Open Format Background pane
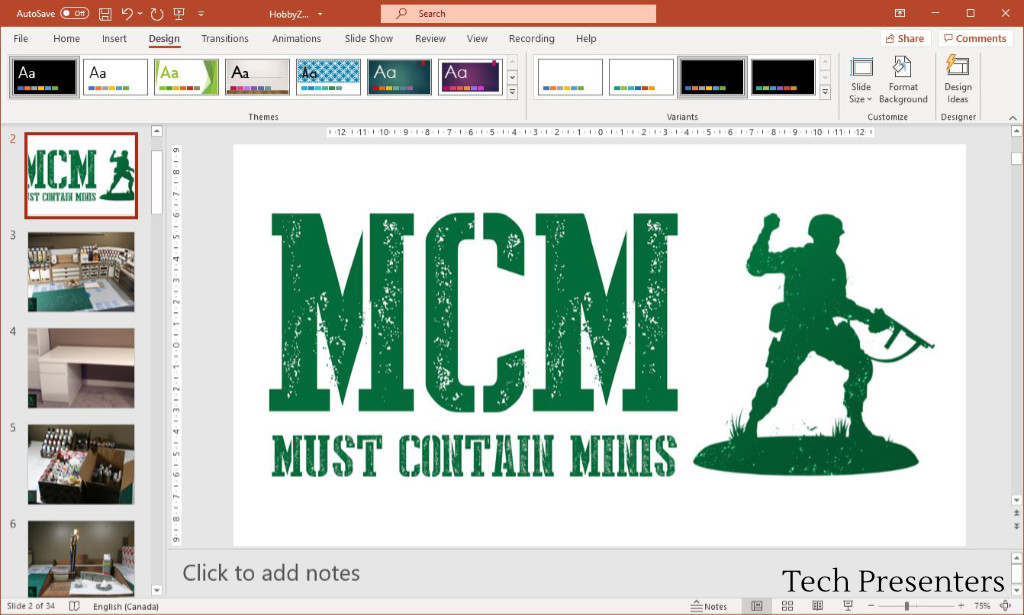The width and height of the screenshot is (1024, 615). [x=903, y=80]
